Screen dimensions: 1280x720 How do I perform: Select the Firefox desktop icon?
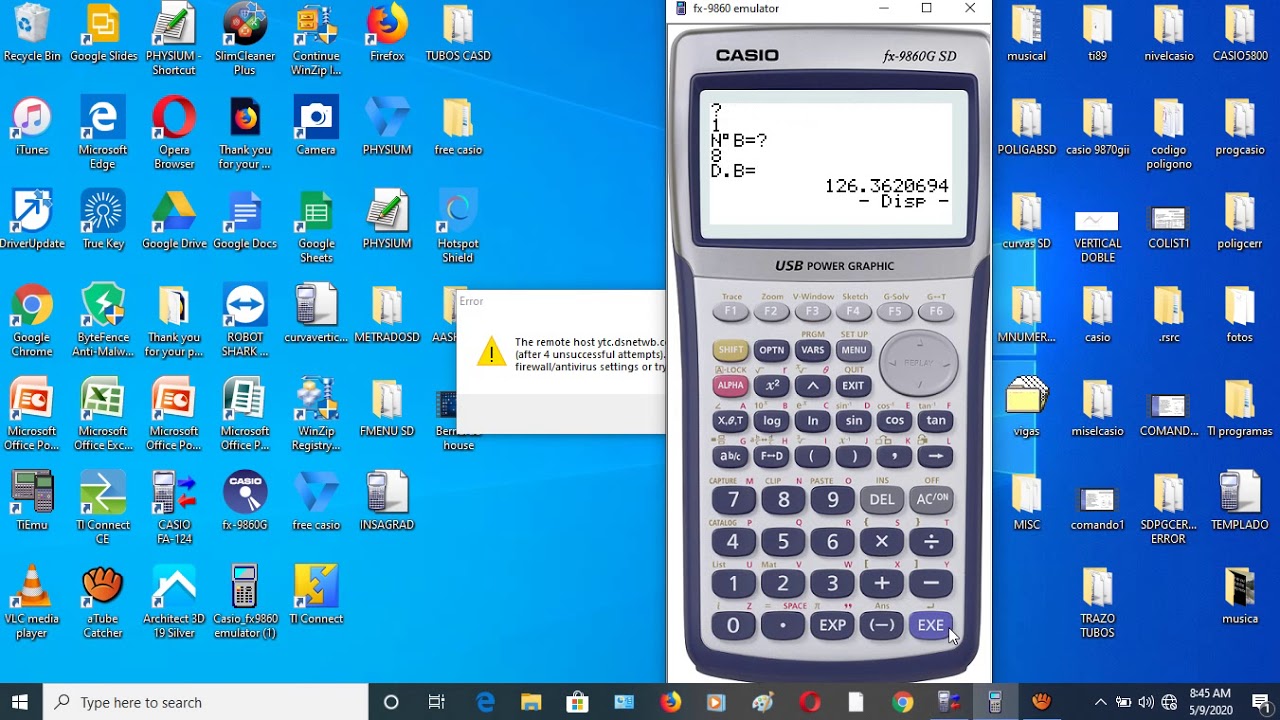coord(387,34)
